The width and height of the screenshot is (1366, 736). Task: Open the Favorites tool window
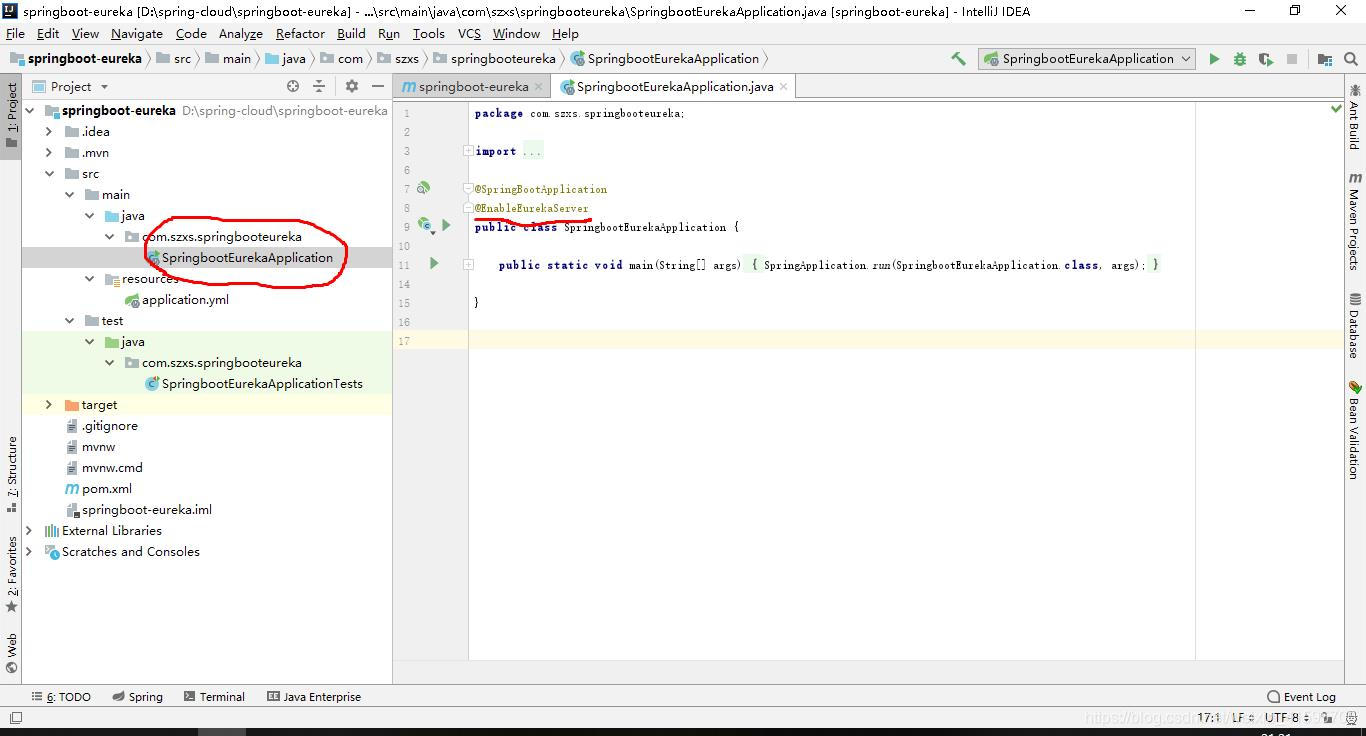pyautogui.click(x=11, y=575)
